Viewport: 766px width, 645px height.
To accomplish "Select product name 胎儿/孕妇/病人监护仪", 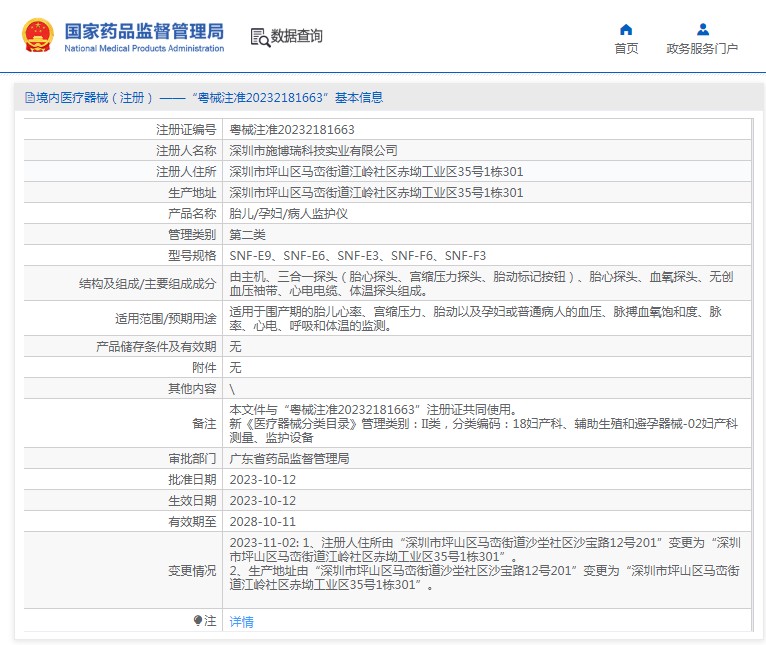I will pos(288,214).
